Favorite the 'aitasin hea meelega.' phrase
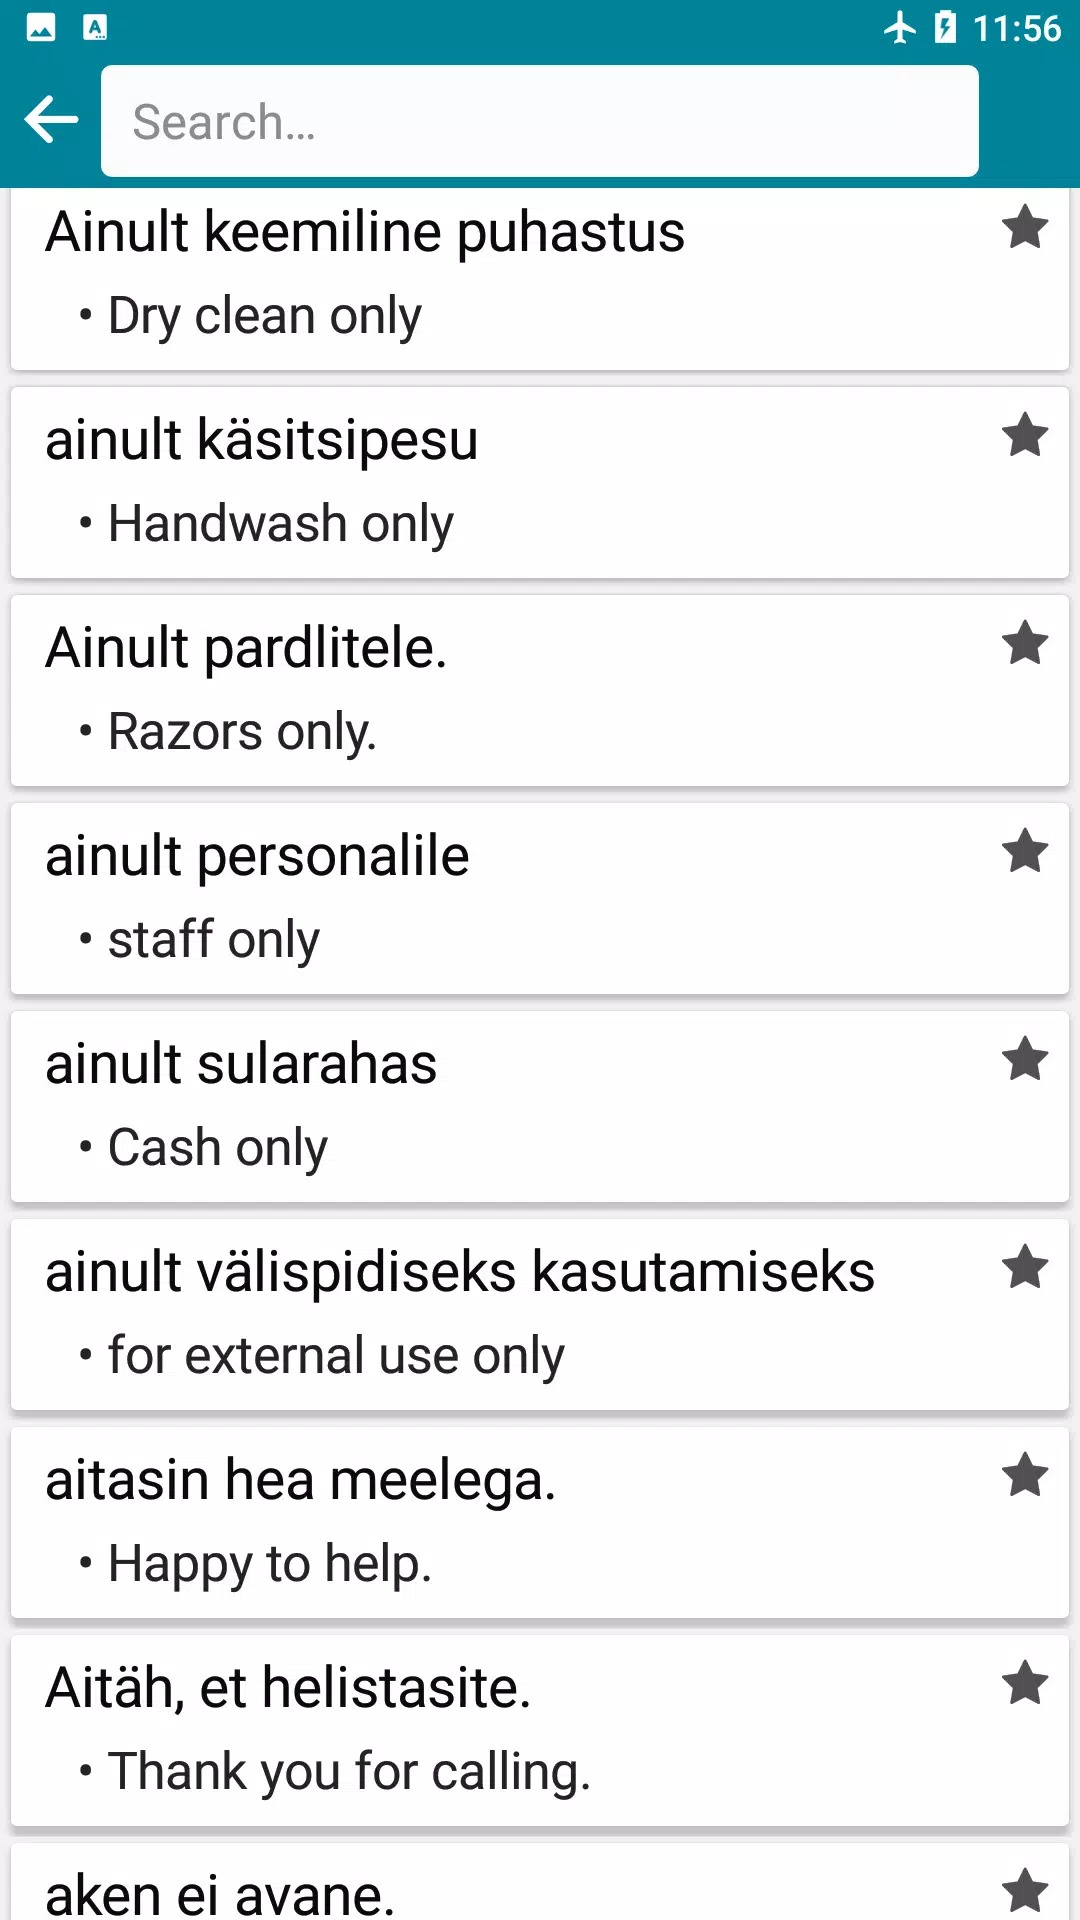Screen dimensions: 1080x1920 click(1025, 1476)
